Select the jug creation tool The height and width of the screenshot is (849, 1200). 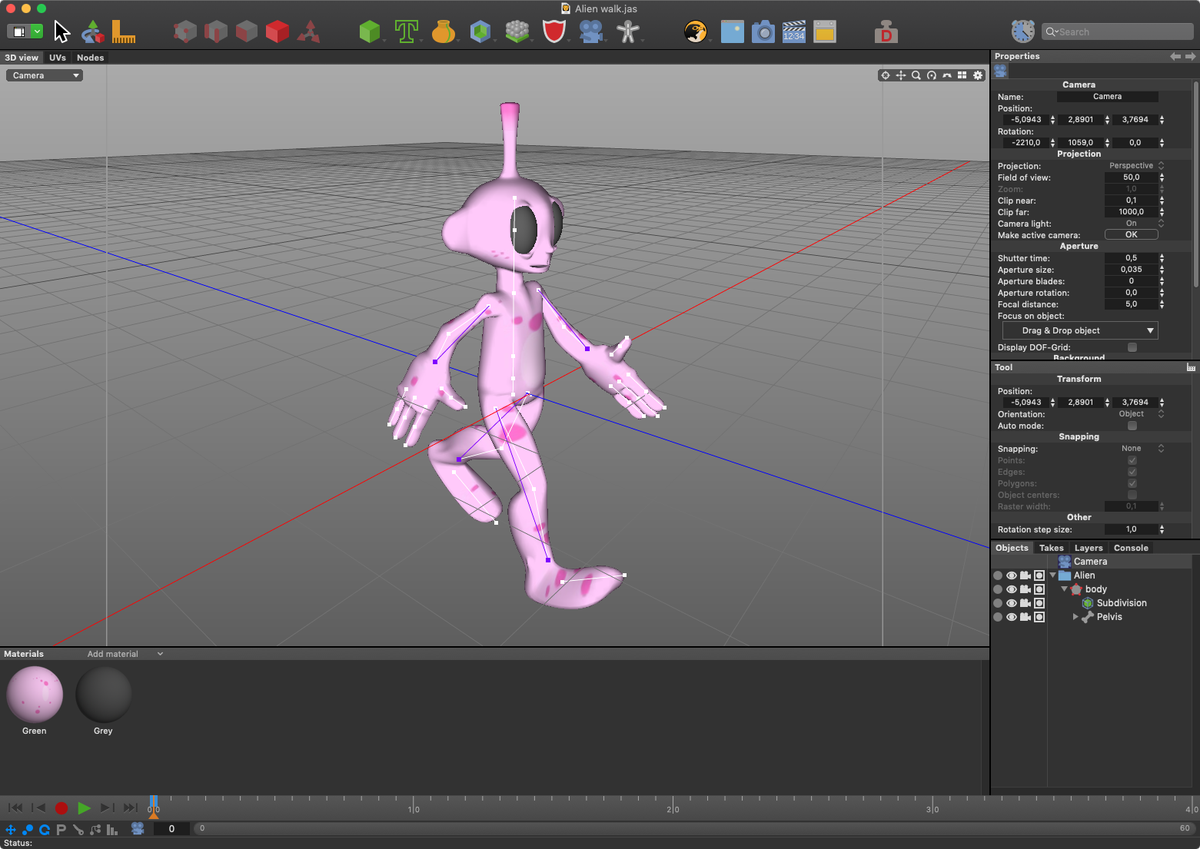443,31
